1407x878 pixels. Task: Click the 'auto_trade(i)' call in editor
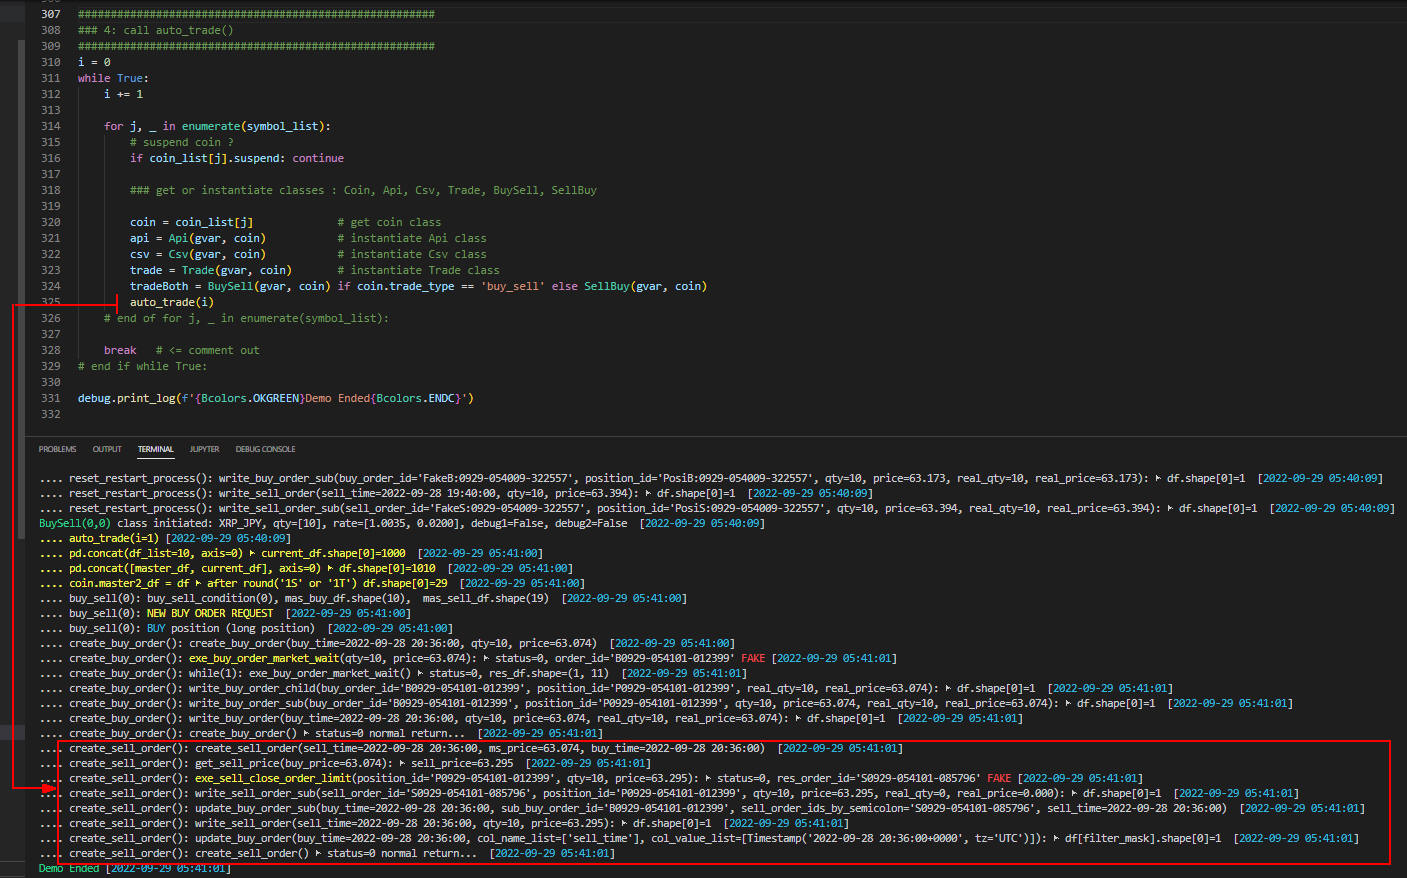pyautogui.click(x=172, y=302)
